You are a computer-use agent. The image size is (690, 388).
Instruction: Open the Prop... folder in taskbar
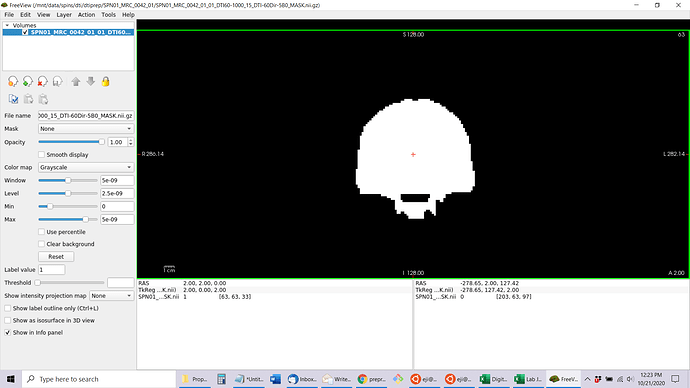click(x=194, y=379)
